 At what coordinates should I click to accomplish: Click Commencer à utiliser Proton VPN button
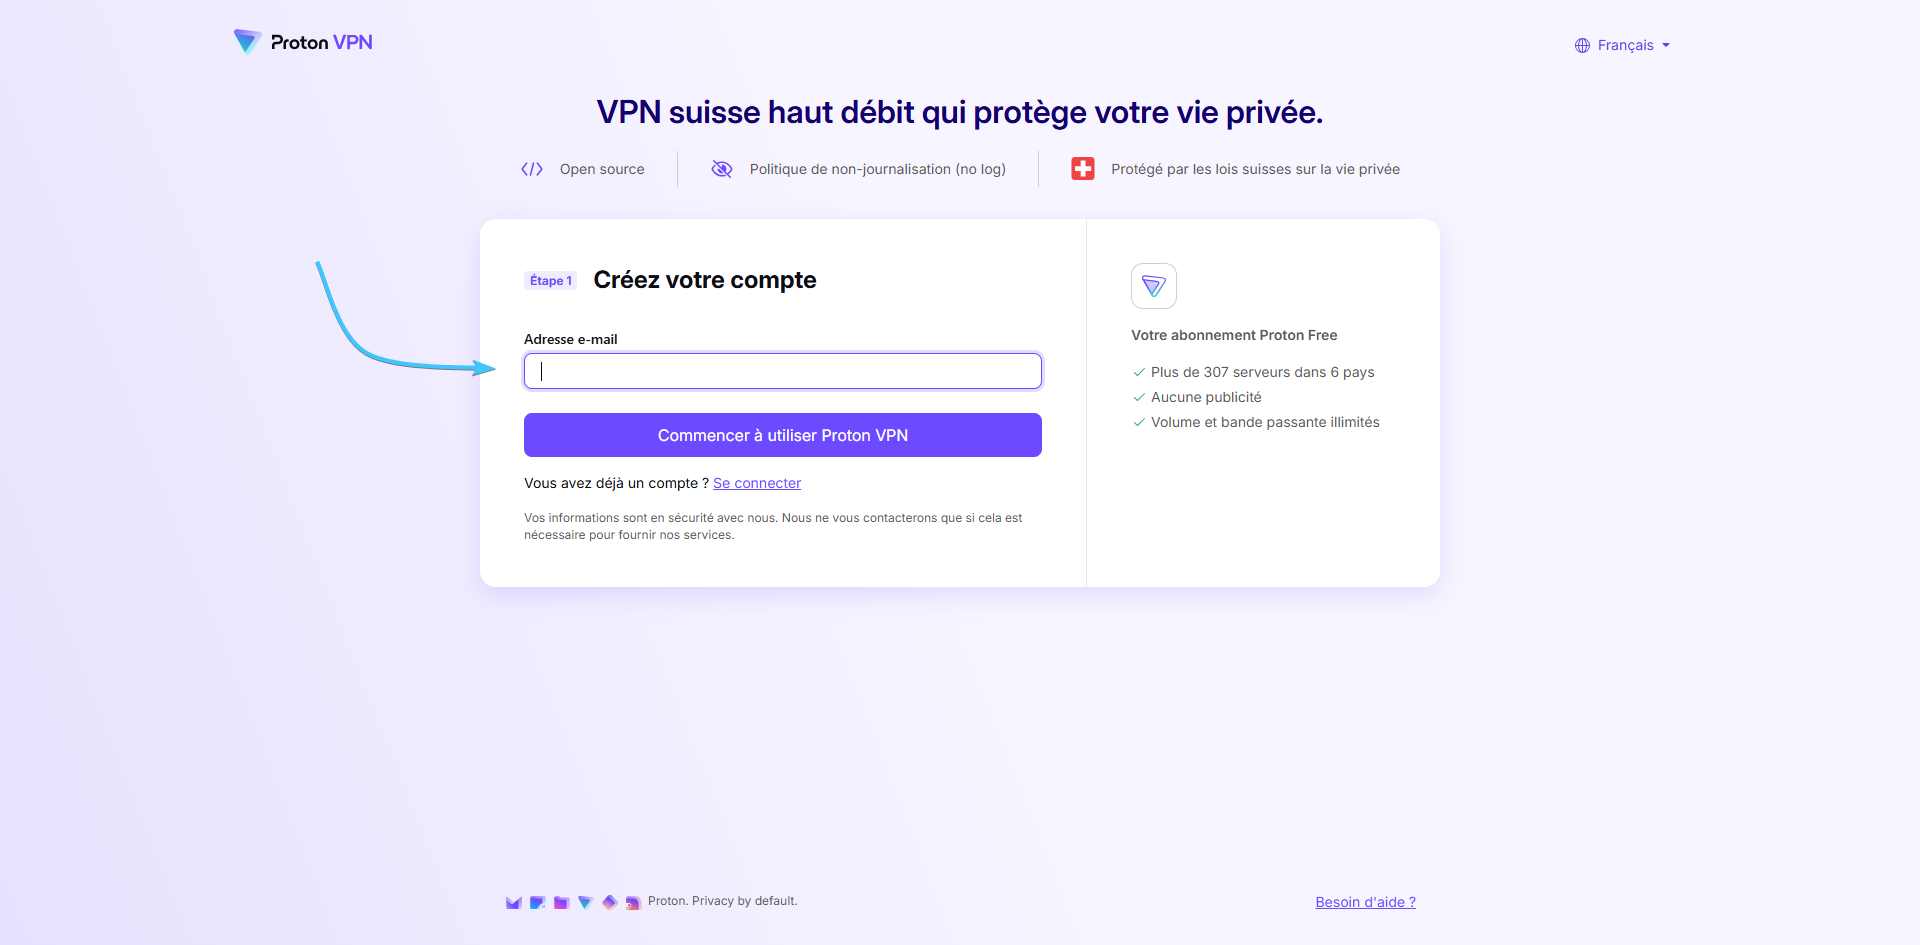pyautogui.click(x=783, y=435)
